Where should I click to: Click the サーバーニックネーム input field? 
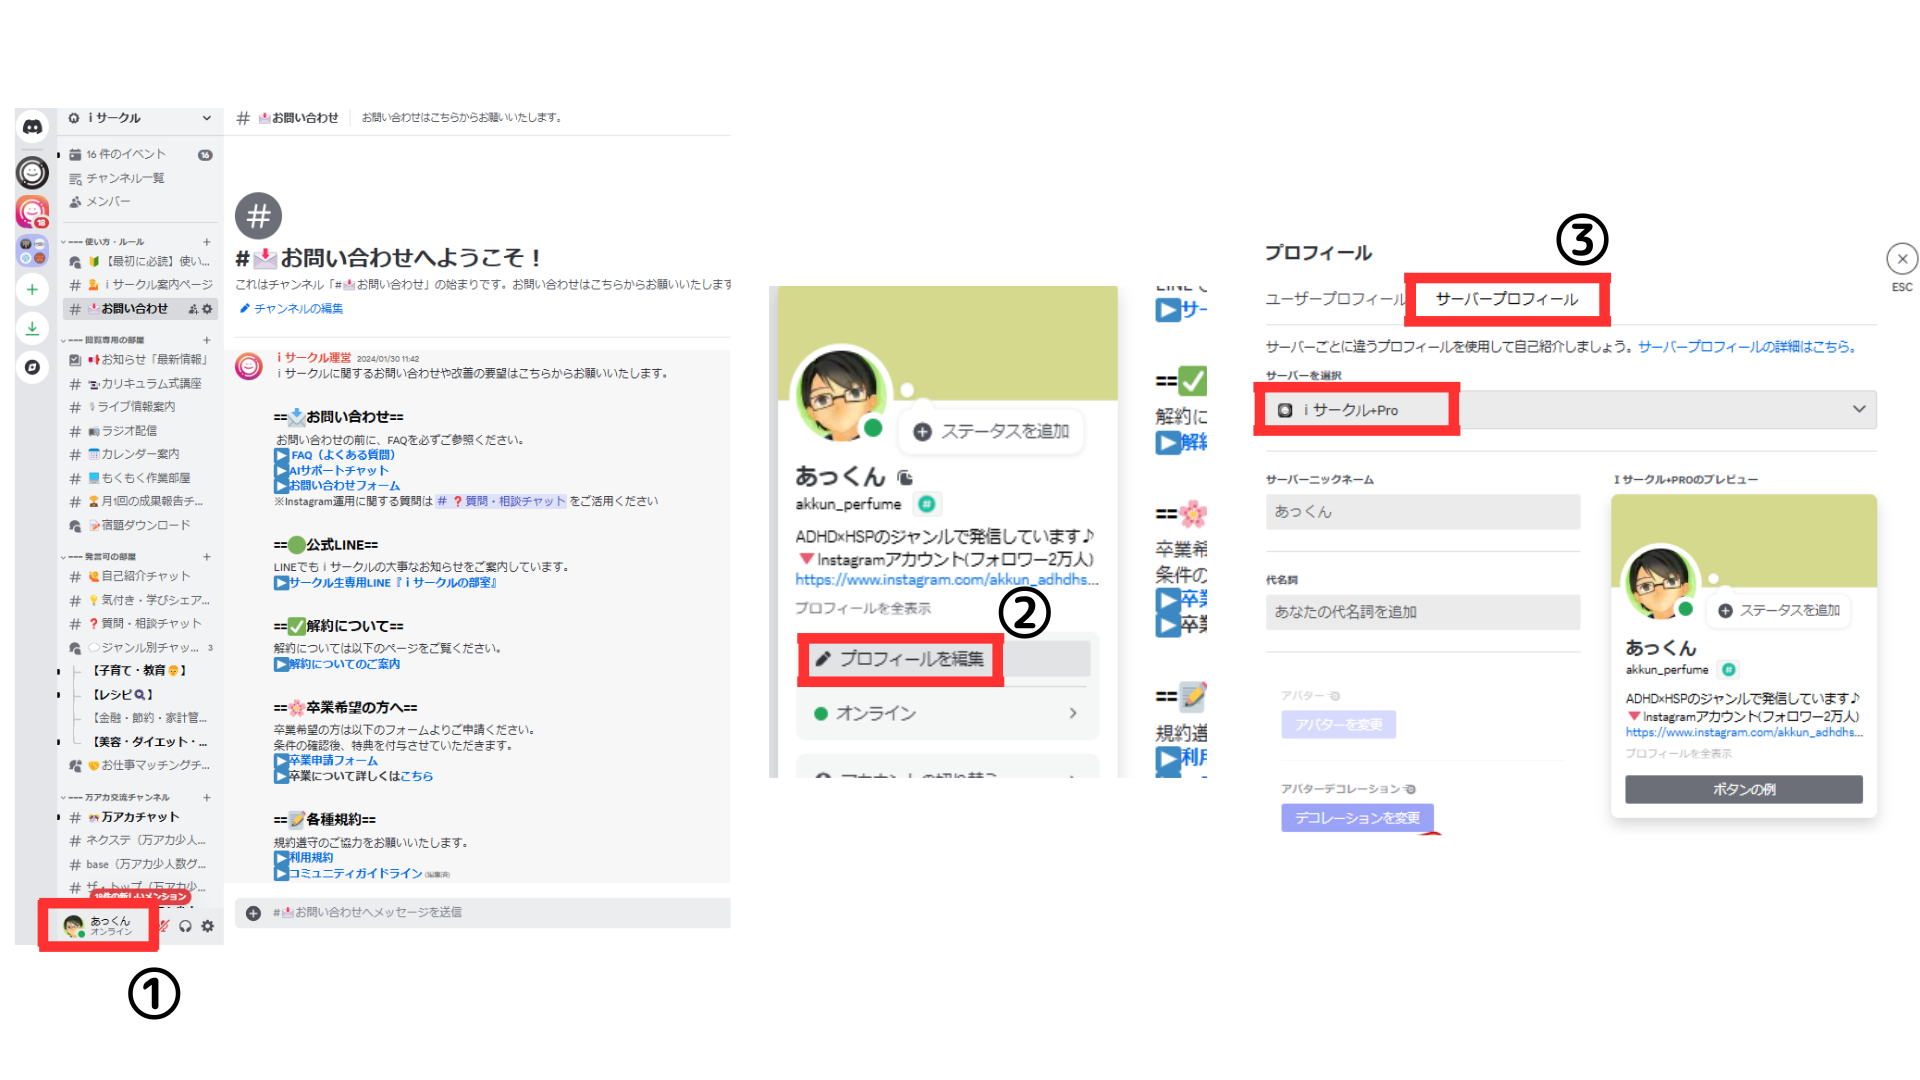(x=1422, y=512)
